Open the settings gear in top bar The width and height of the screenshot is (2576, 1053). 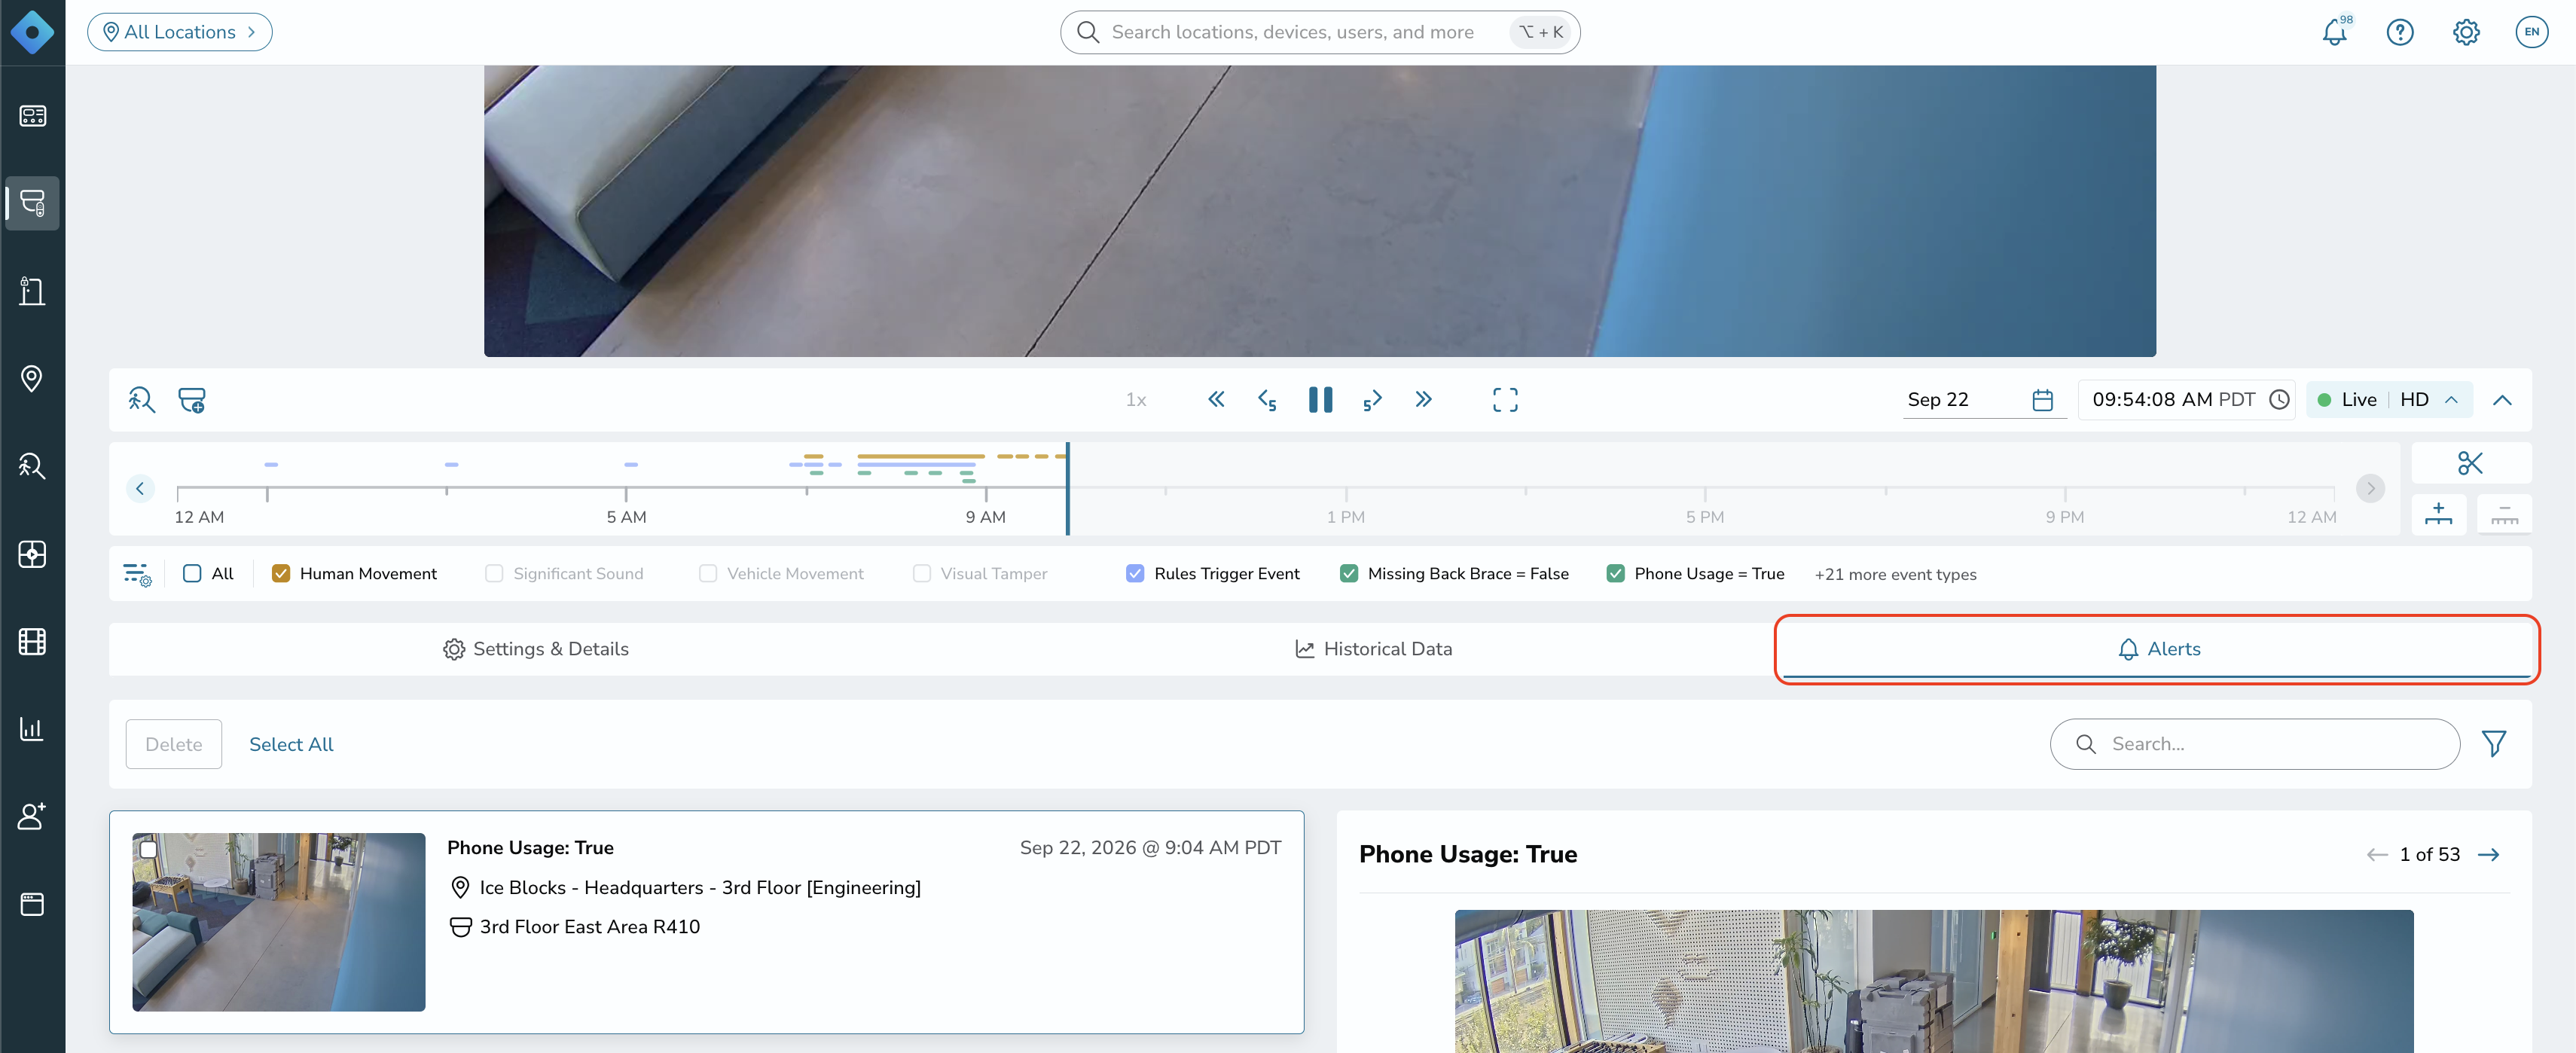[x=2466, y=32]
